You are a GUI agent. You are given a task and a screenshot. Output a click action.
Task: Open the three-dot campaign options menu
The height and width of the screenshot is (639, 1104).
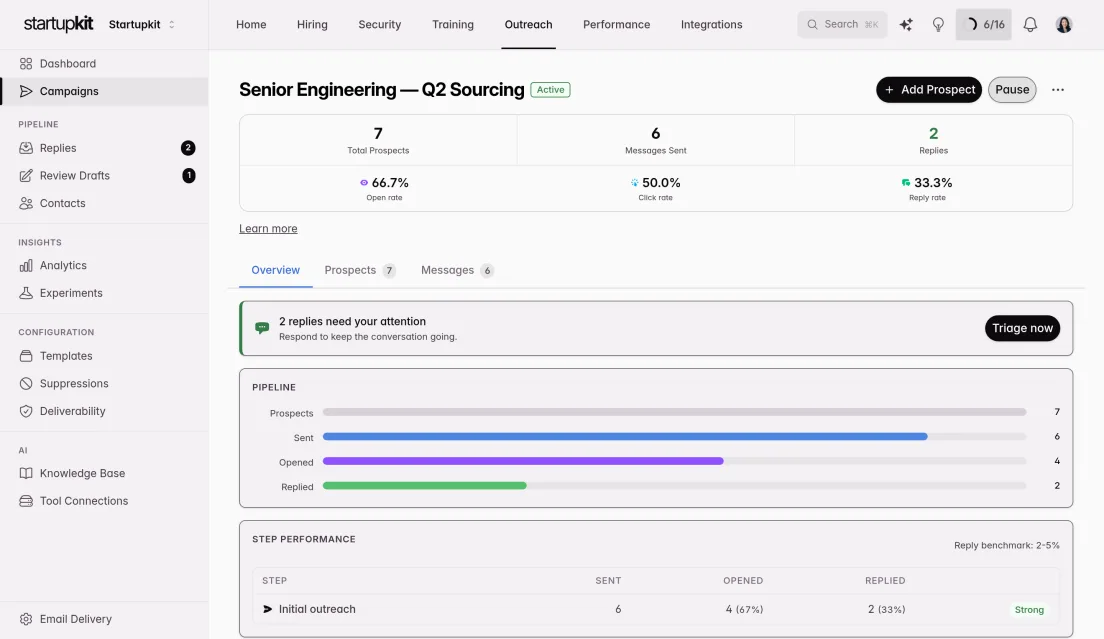(1058, 90)
